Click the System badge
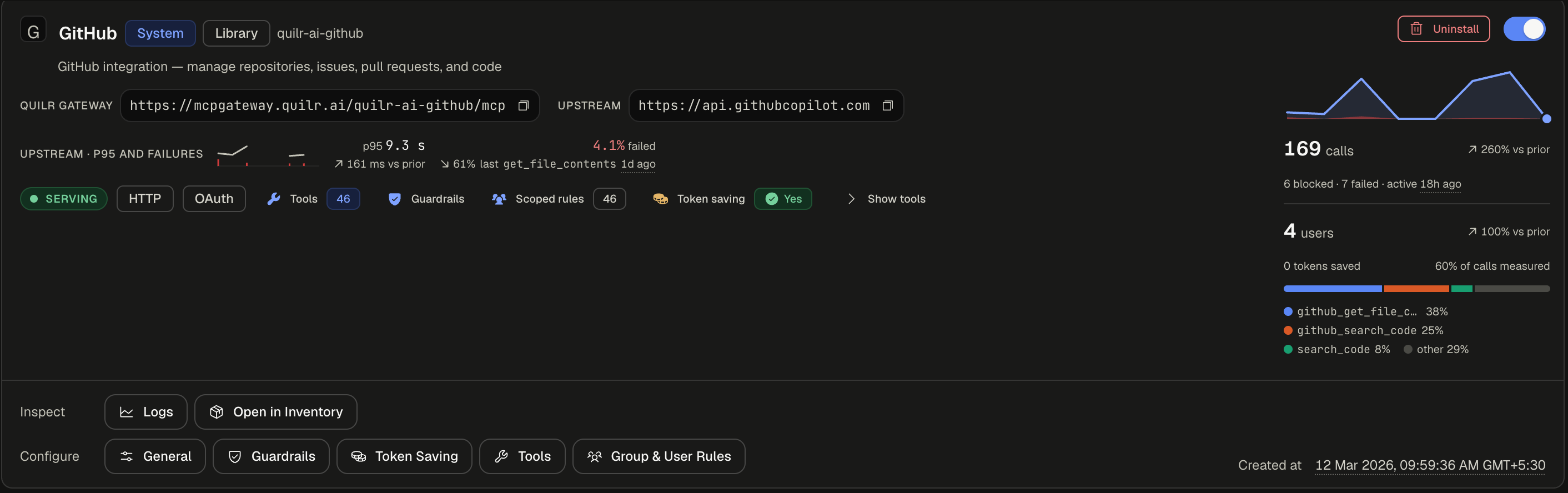 click(160, 33)
